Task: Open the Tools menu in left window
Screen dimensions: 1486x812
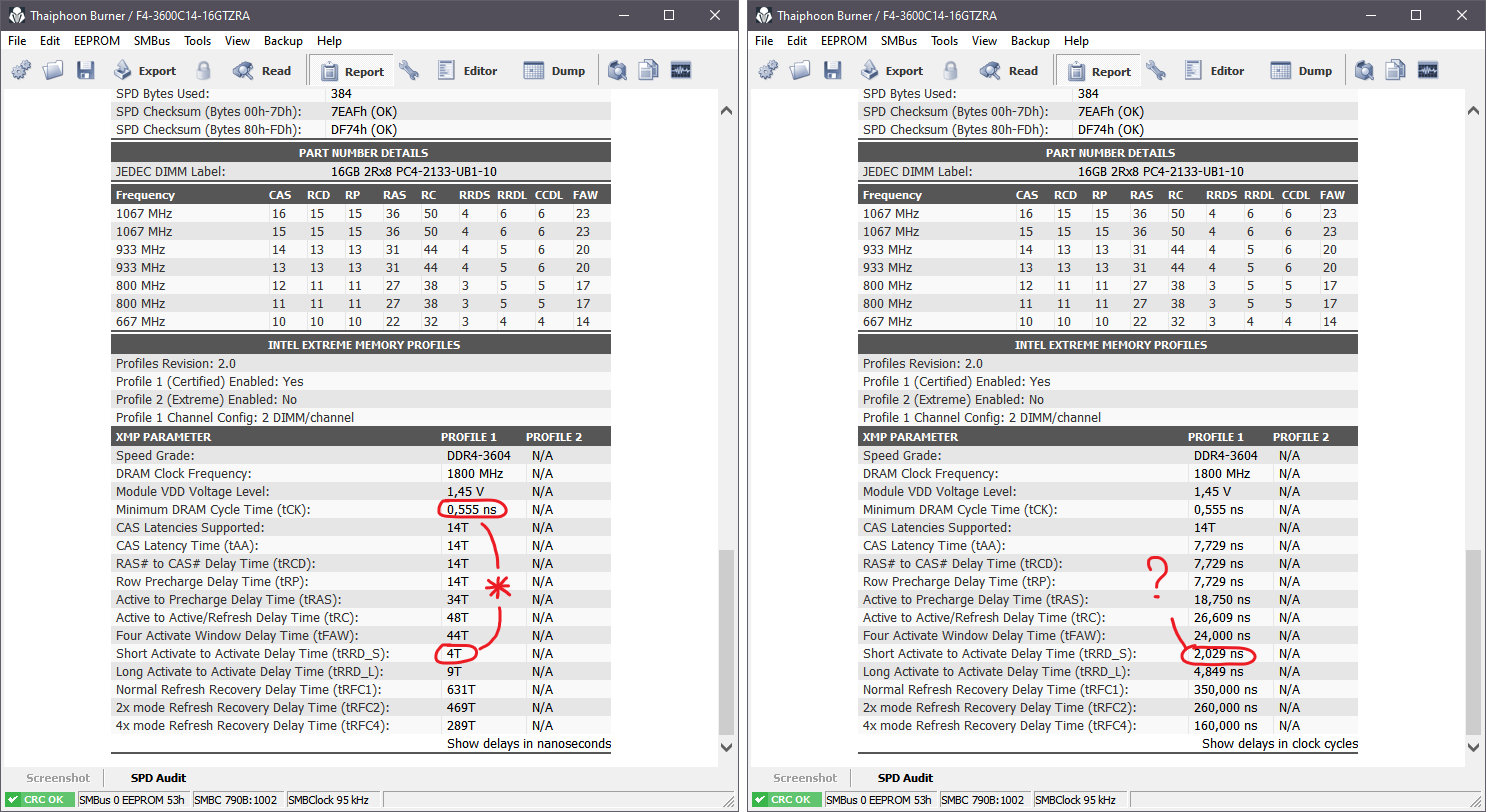Action: [198, 41]
